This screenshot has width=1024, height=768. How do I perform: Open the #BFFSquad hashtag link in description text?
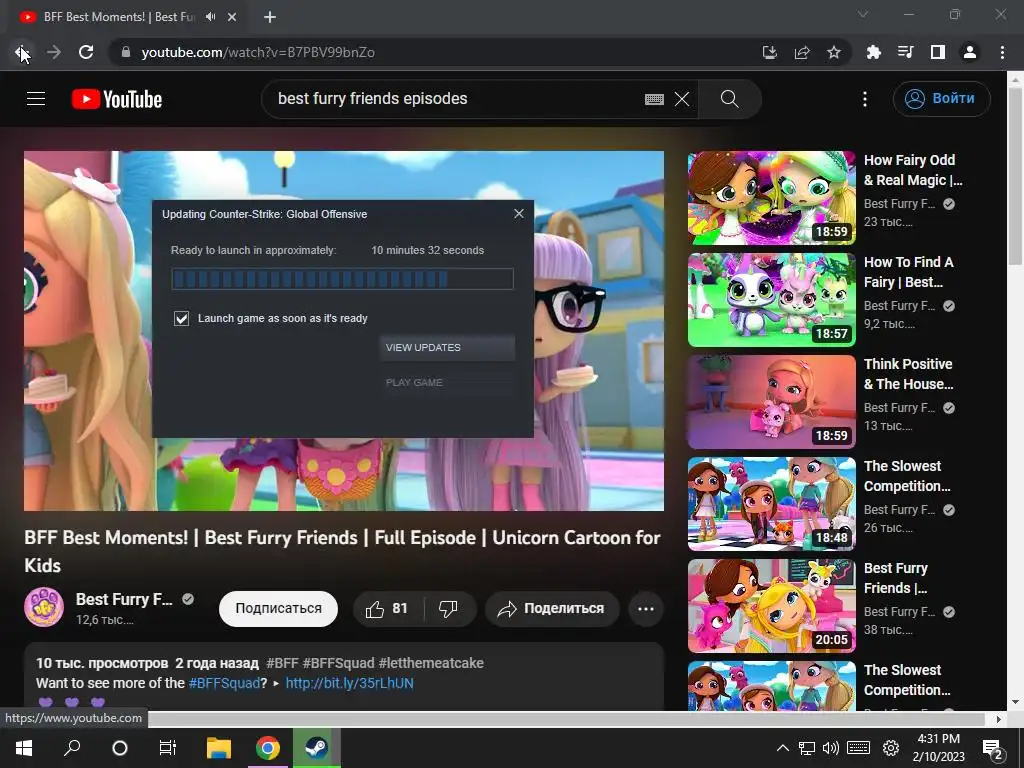[x=224, y=683]
